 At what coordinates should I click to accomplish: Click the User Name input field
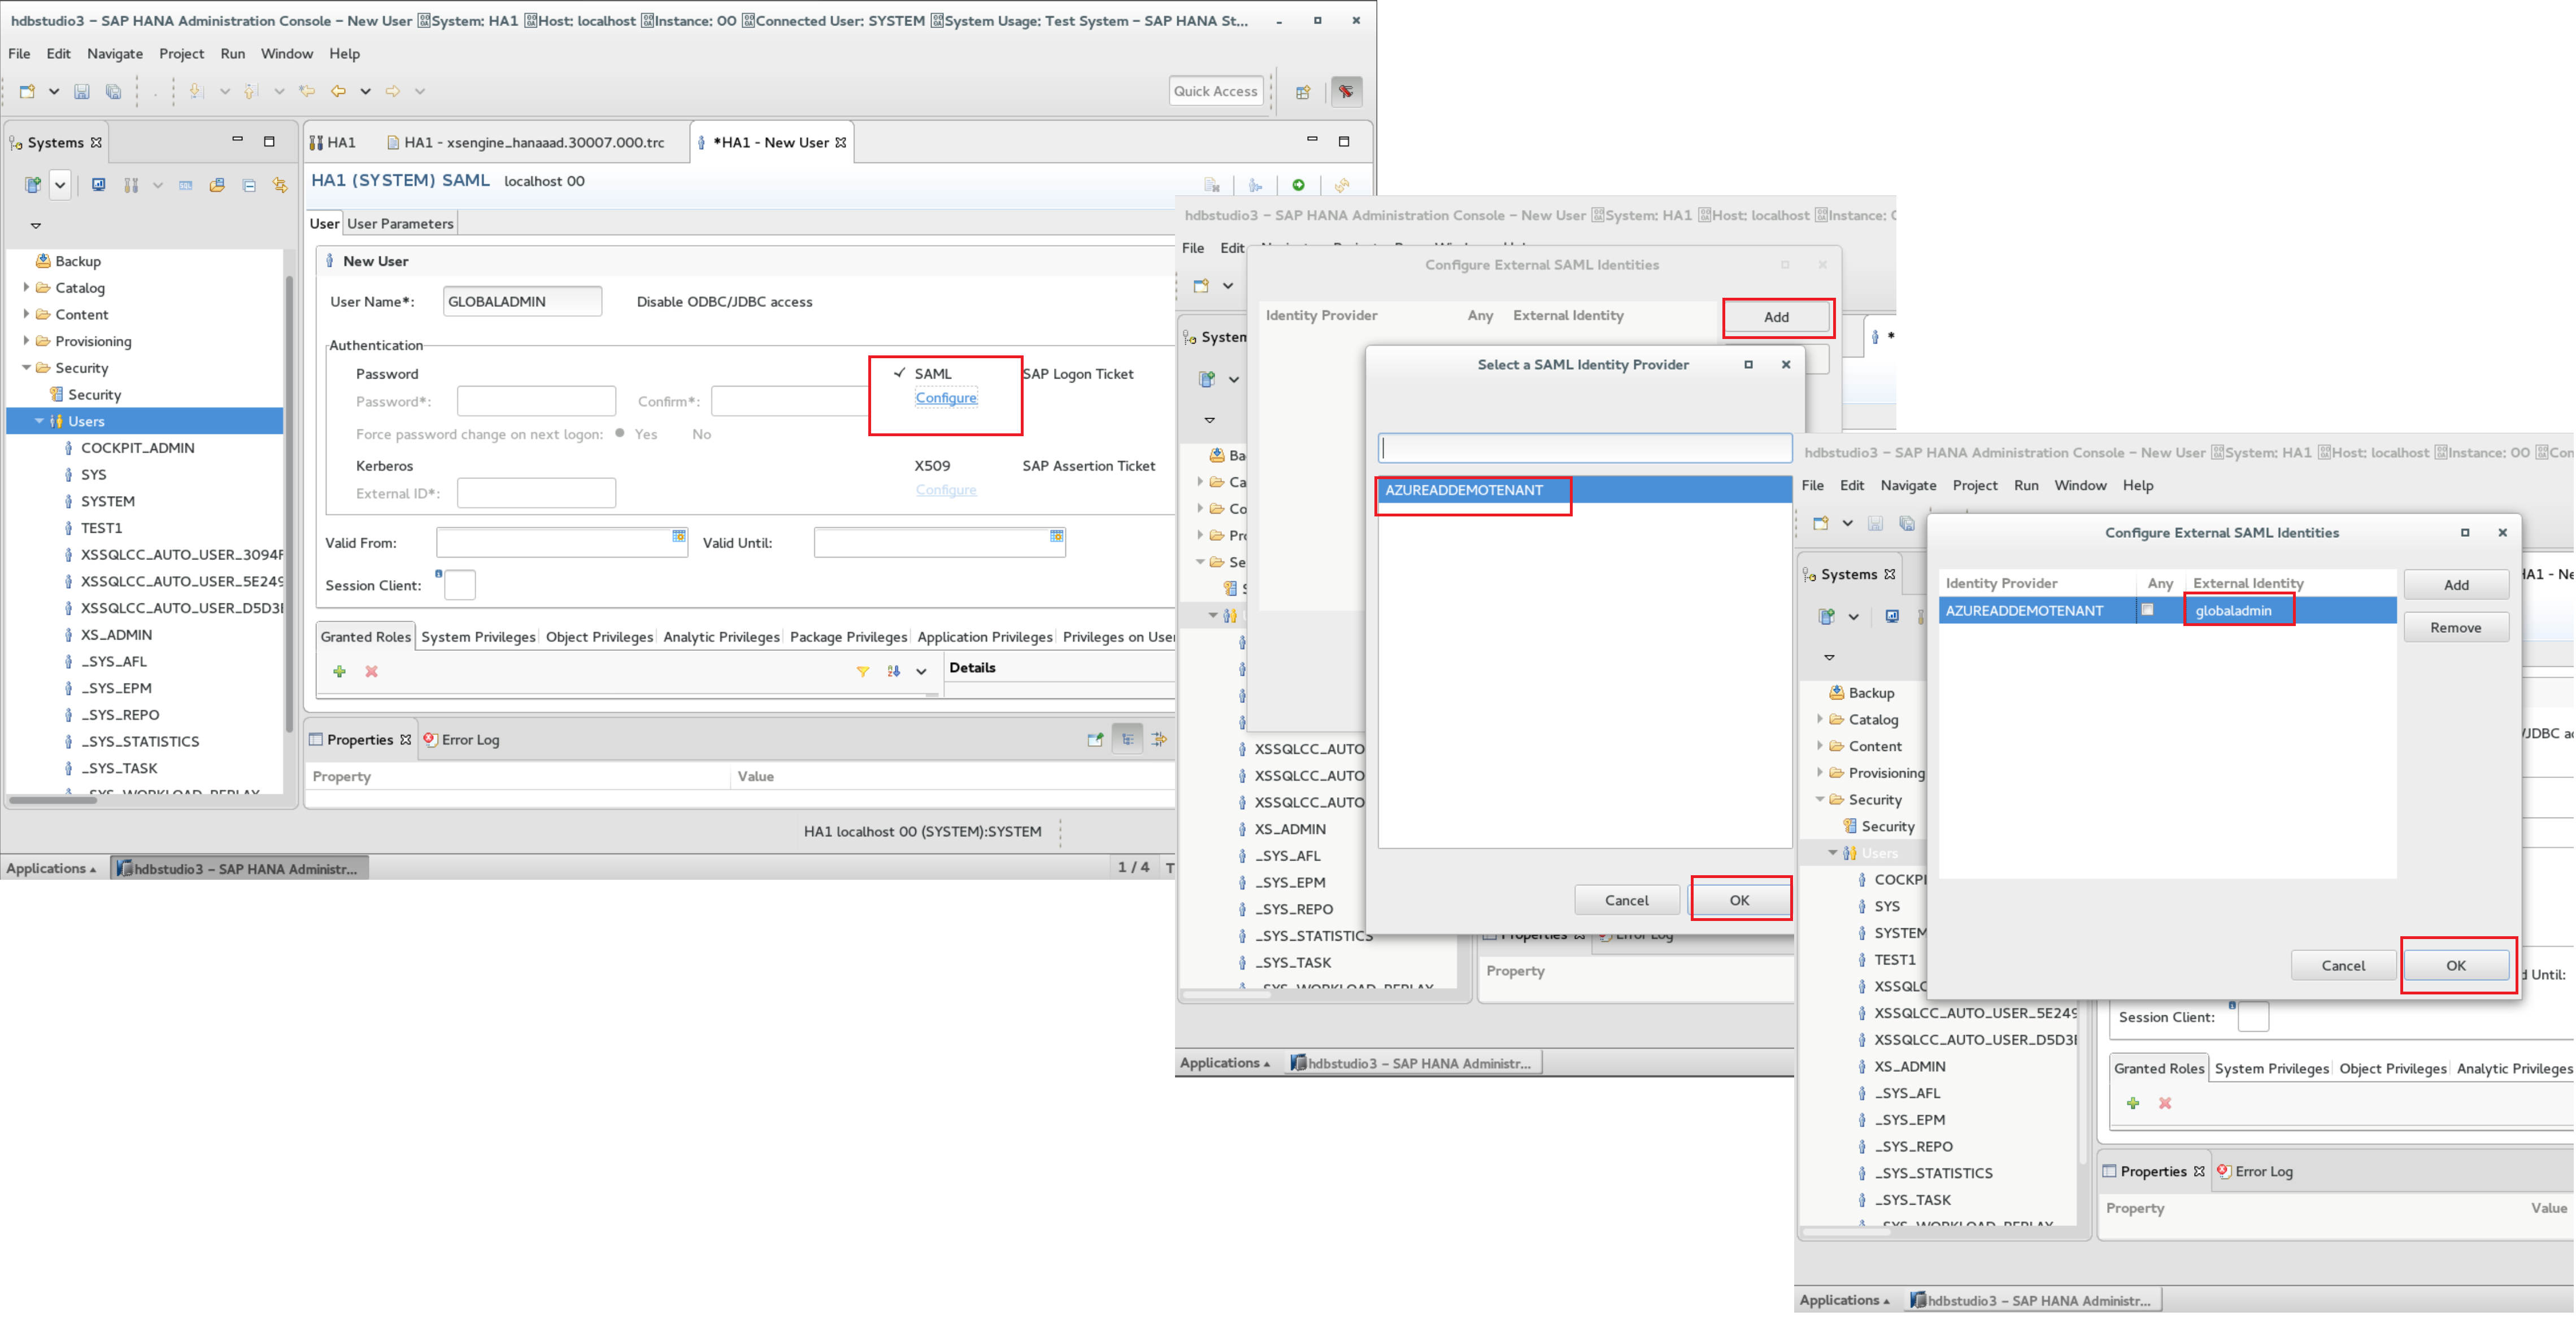[x=522, y=302]
